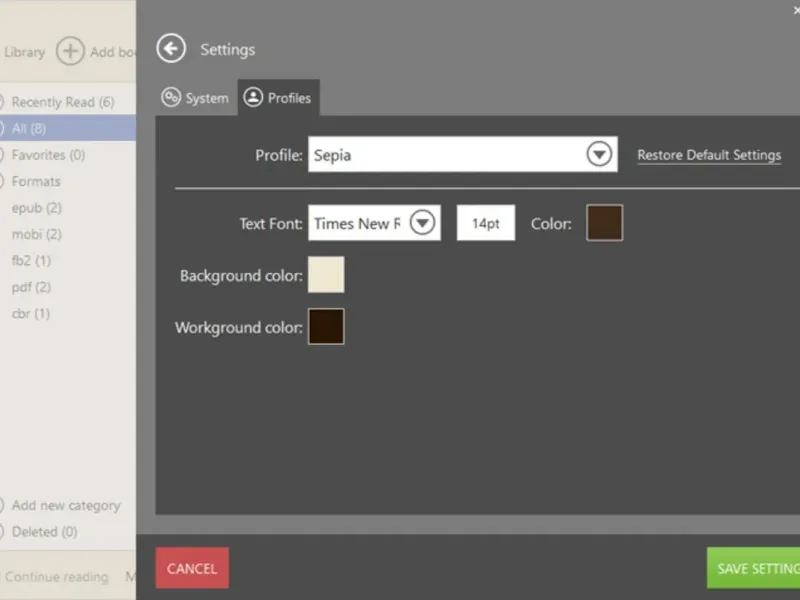Open the Background color swatch

point(326,274)
